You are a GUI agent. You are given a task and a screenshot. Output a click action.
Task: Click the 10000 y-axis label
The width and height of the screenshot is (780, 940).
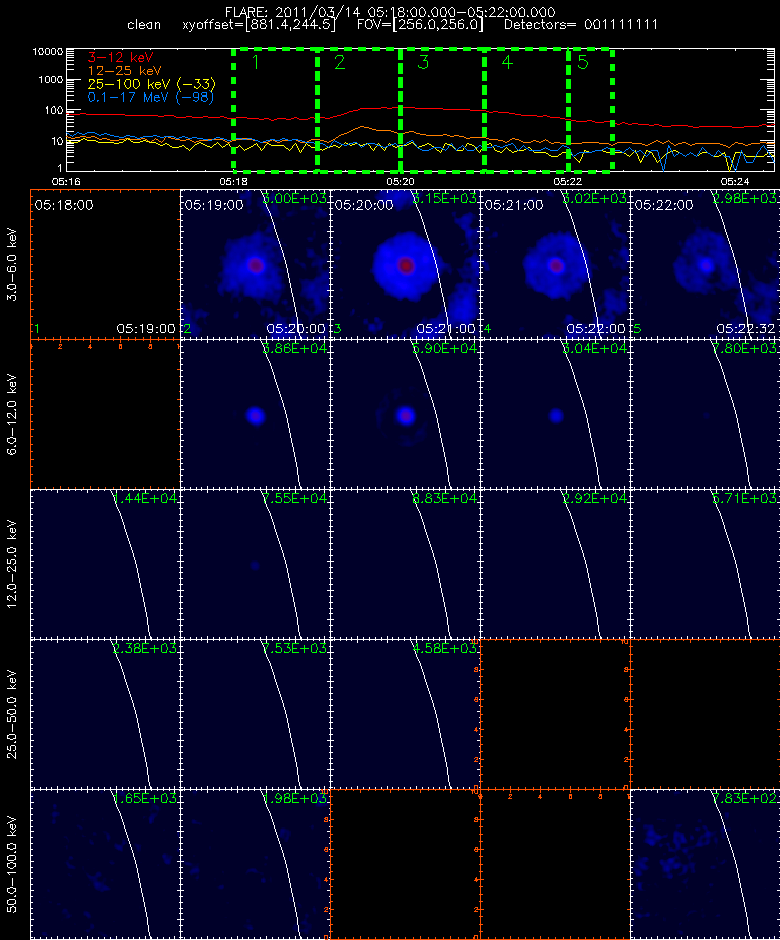[48, 52]
